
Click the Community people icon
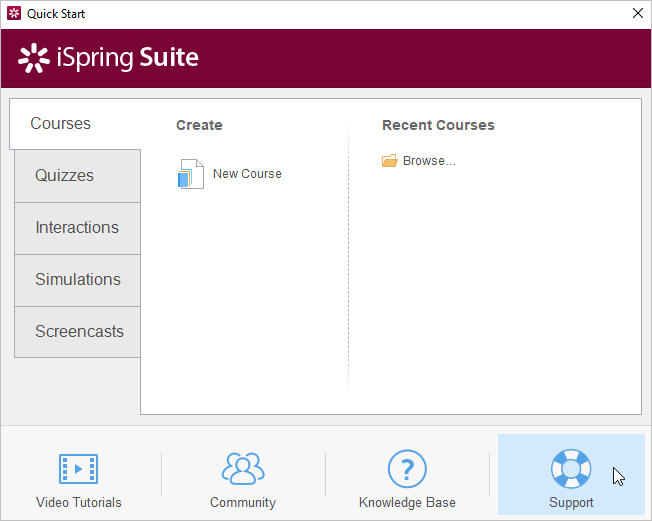click(243, 468)
